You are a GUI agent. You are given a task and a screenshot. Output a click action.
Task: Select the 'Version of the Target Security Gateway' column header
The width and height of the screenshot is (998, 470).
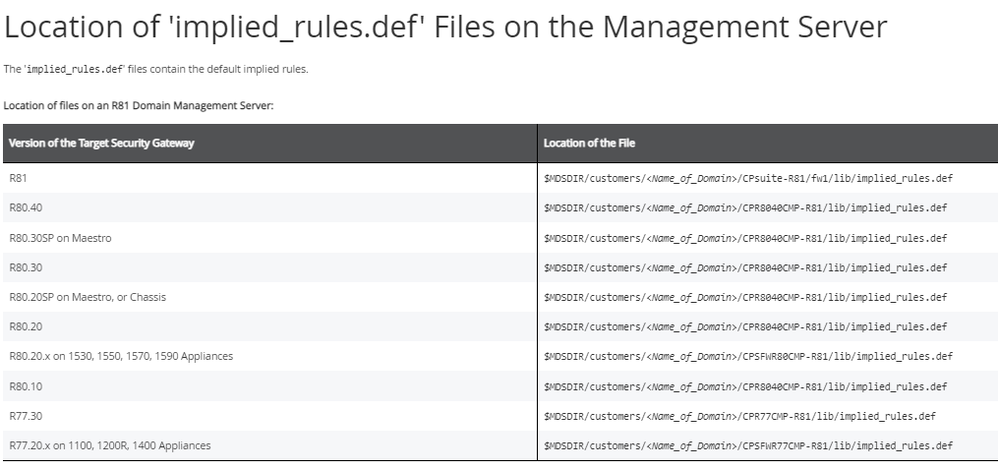[101, 143]
